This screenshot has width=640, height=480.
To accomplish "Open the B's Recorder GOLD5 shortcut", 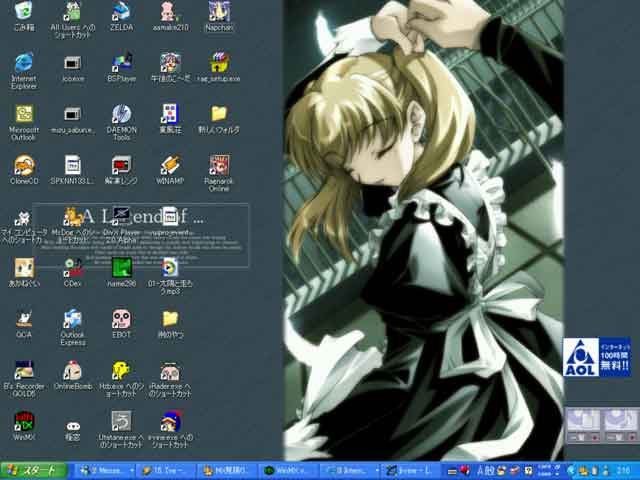I will pyautogui.click(x=24, y=371).
